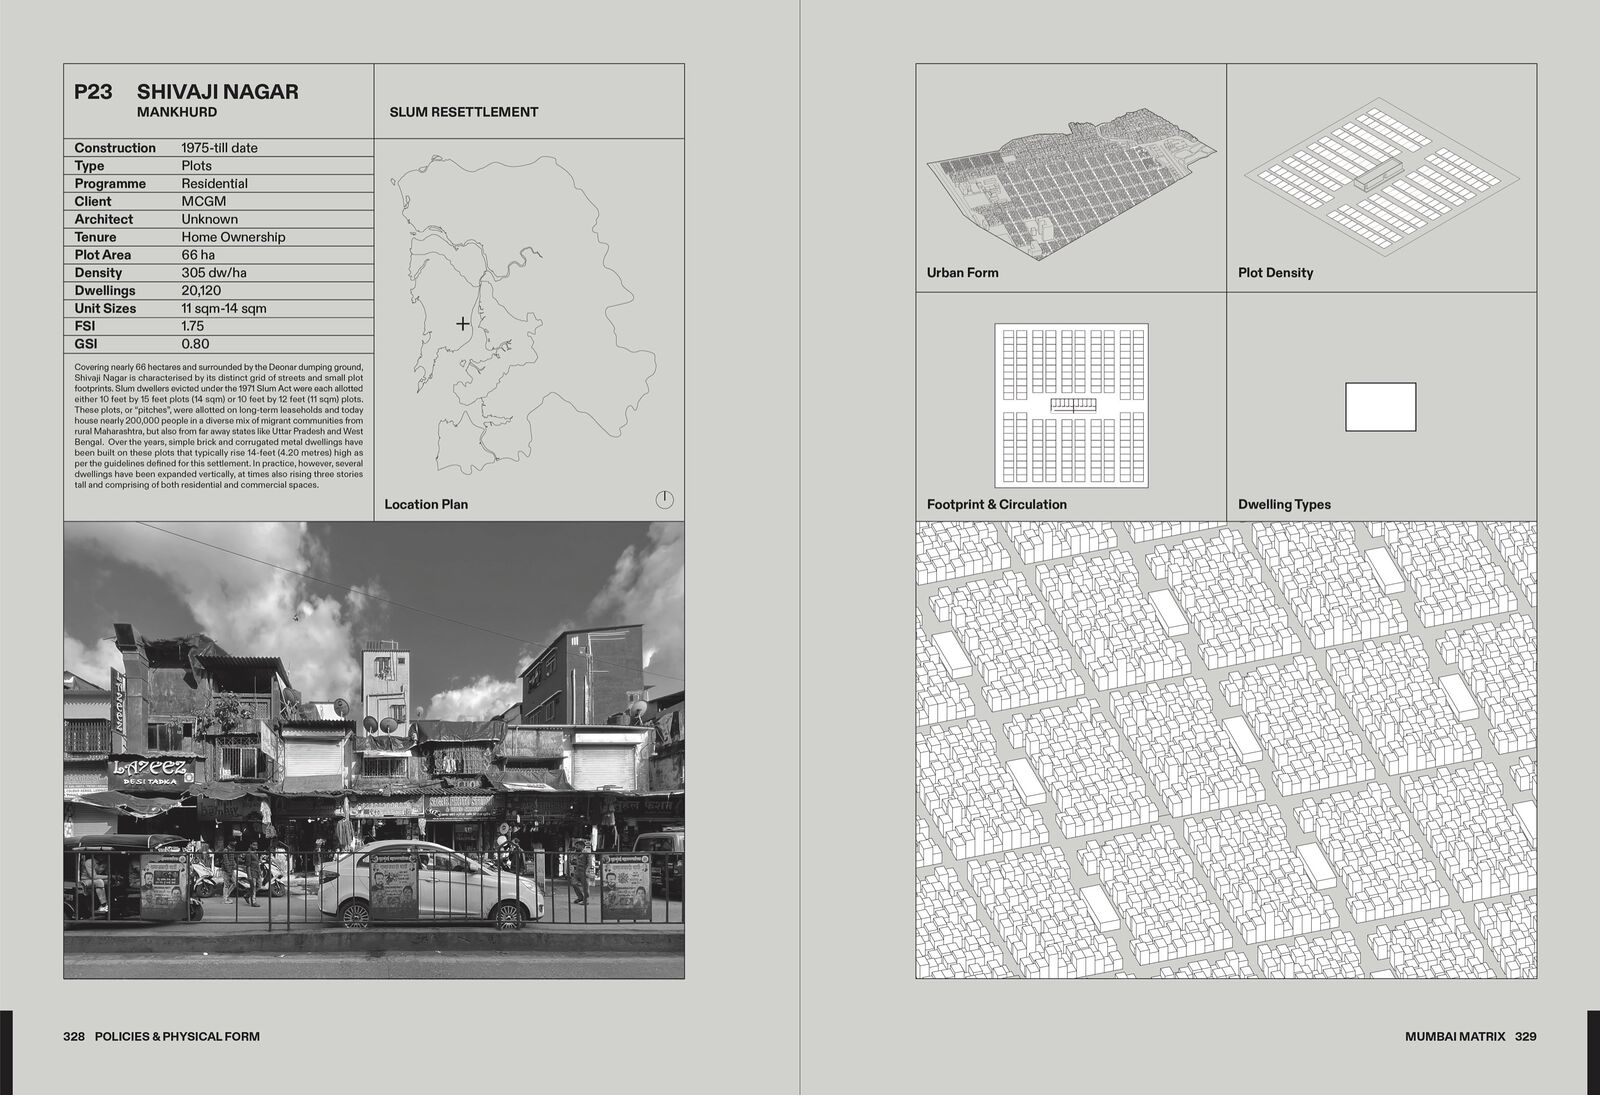Viewport: 1600px width, 1095px height.
Task: Click the Dwelling Types caption label
Action: click(1284, 504)
